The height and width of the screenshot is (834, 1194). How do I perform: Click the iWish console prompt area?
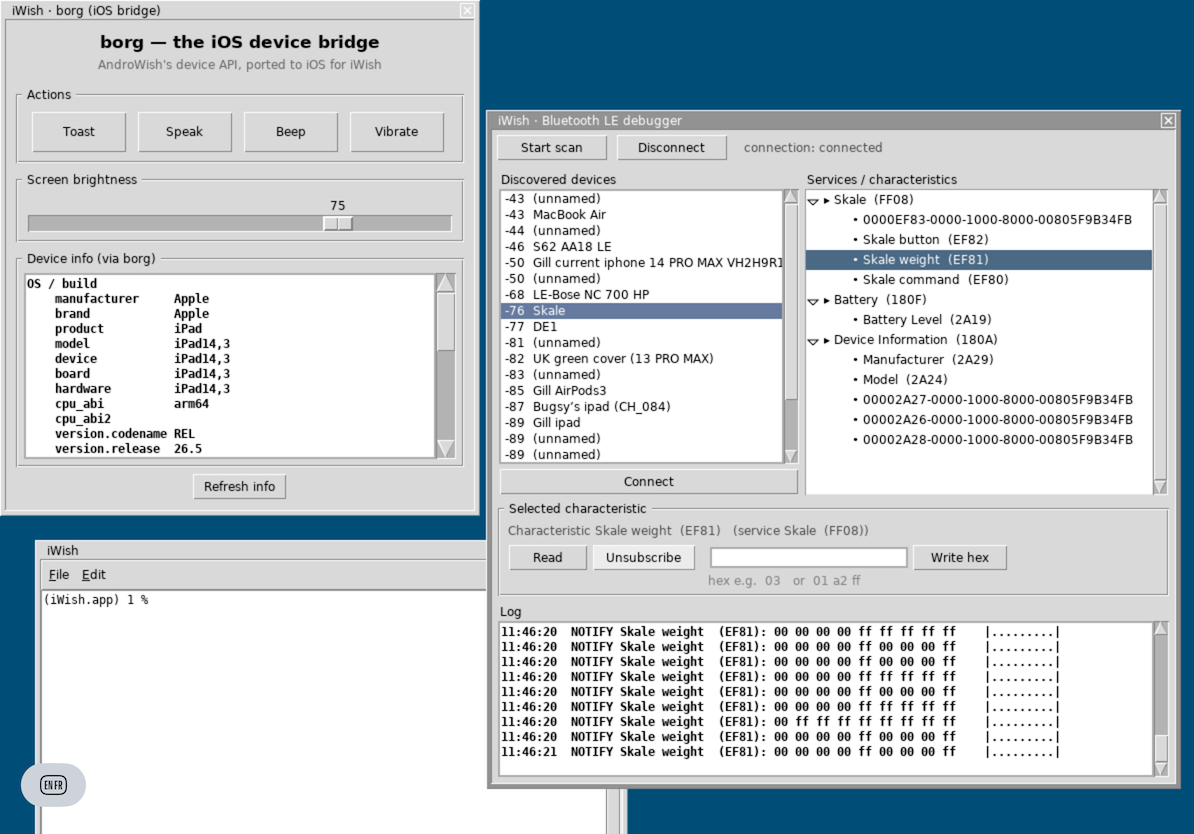(96, 600)
